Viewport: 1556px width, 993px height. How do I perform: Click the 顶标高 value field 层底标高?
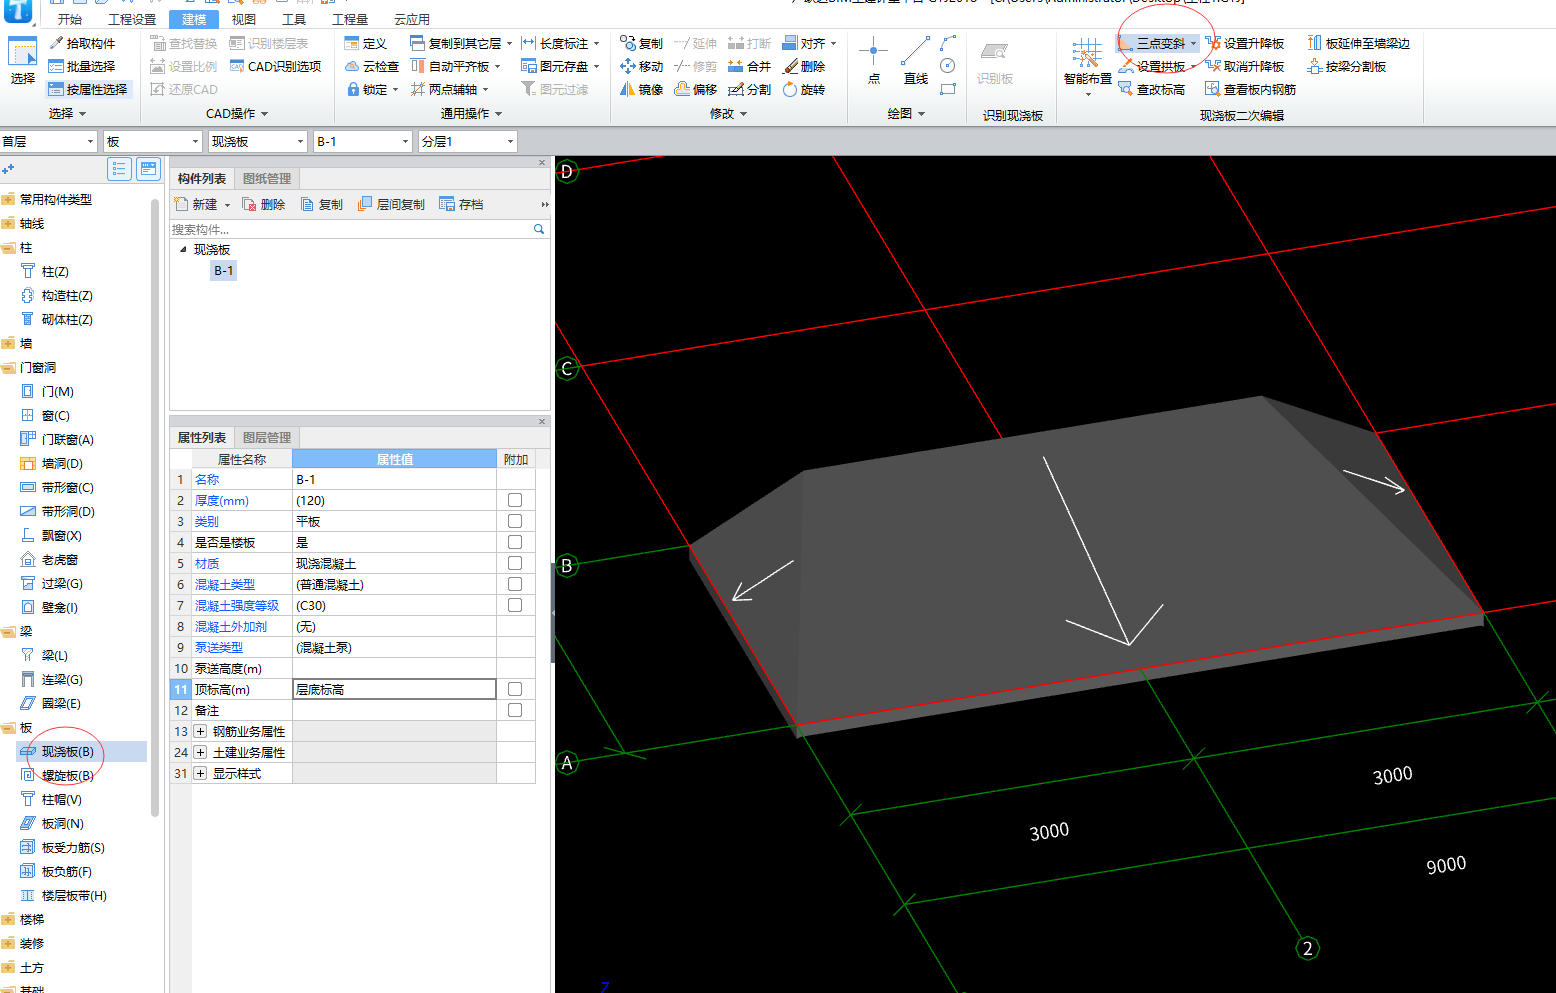point(394,689)
